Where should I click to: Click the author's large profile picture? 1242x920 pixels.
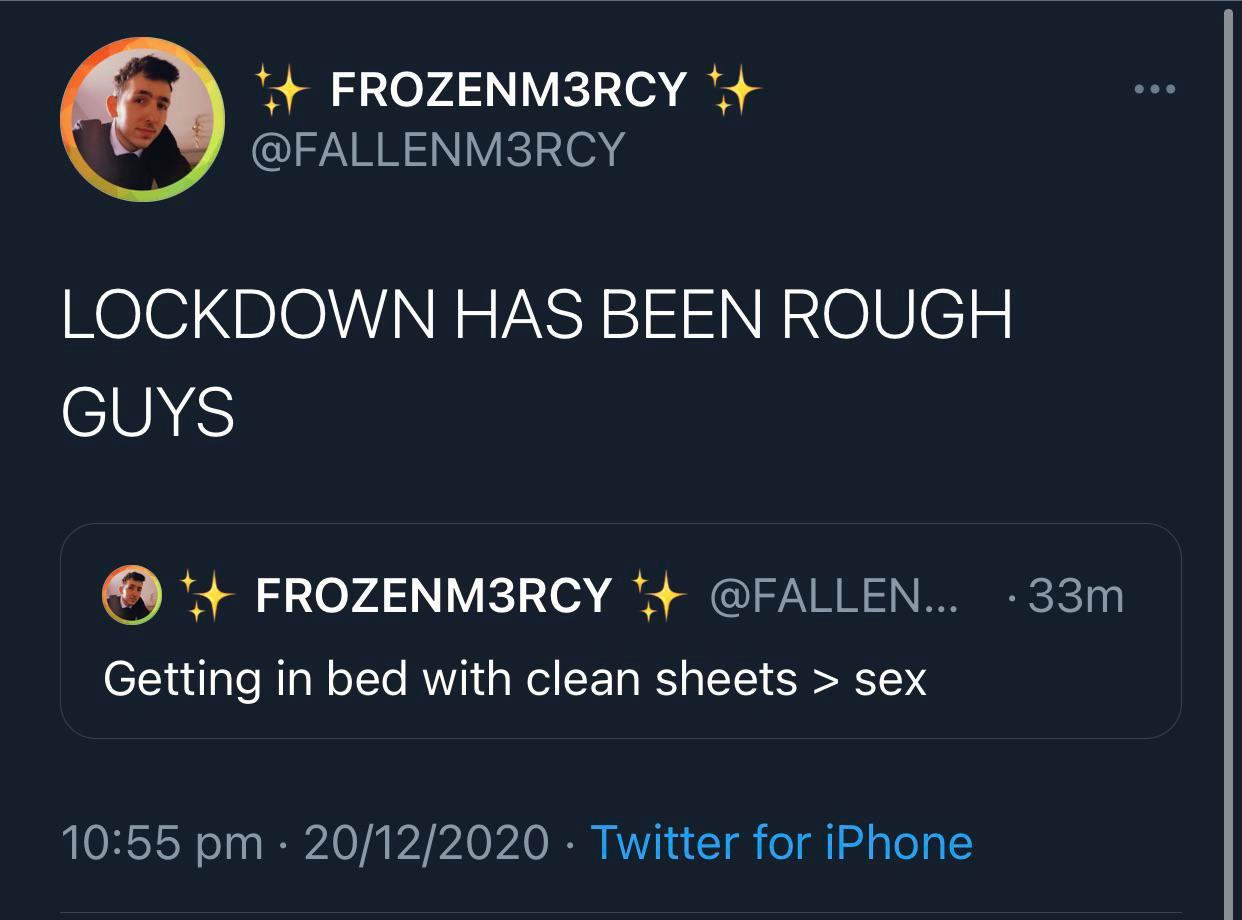point(142,119)
